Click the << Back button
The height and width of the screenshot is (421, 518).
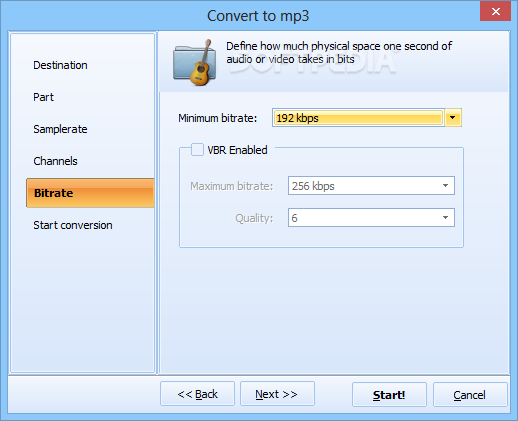coord(197,394)
